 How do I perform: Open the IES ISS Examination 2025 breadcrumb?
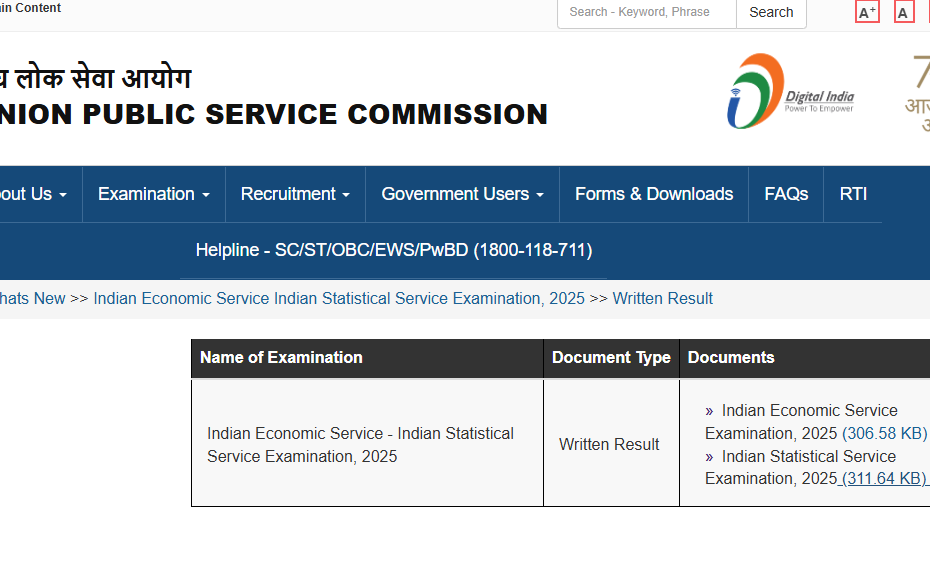(339, 298)
